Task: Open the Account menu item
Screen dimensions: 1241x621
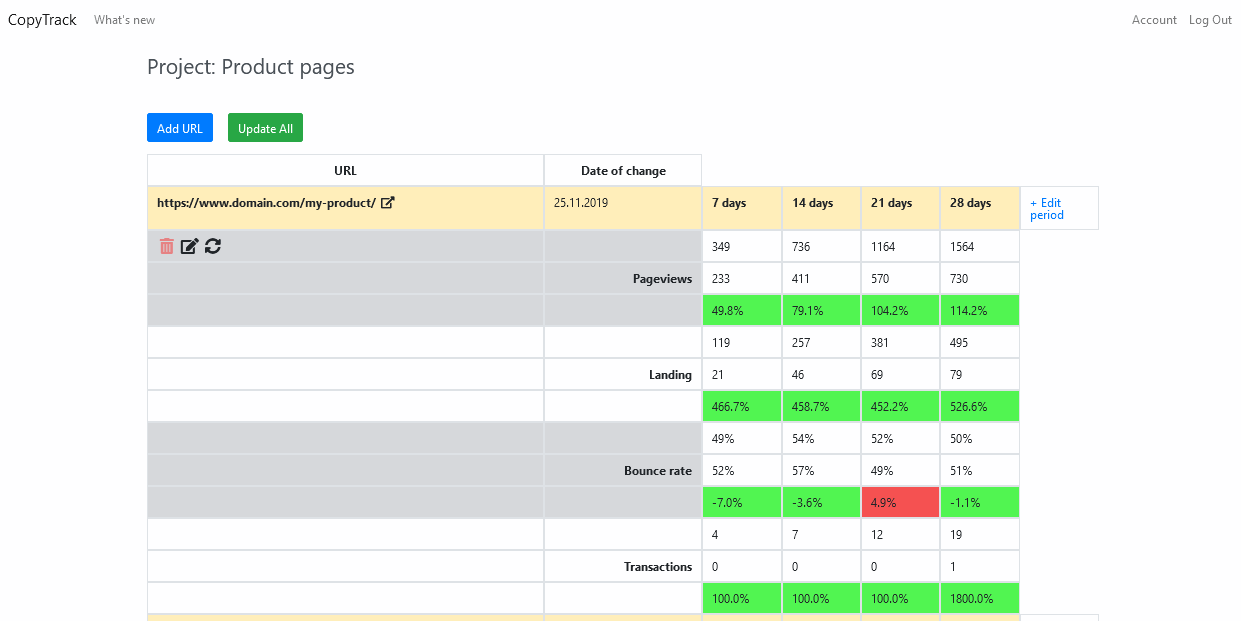Action: (x=1154, y=20)
